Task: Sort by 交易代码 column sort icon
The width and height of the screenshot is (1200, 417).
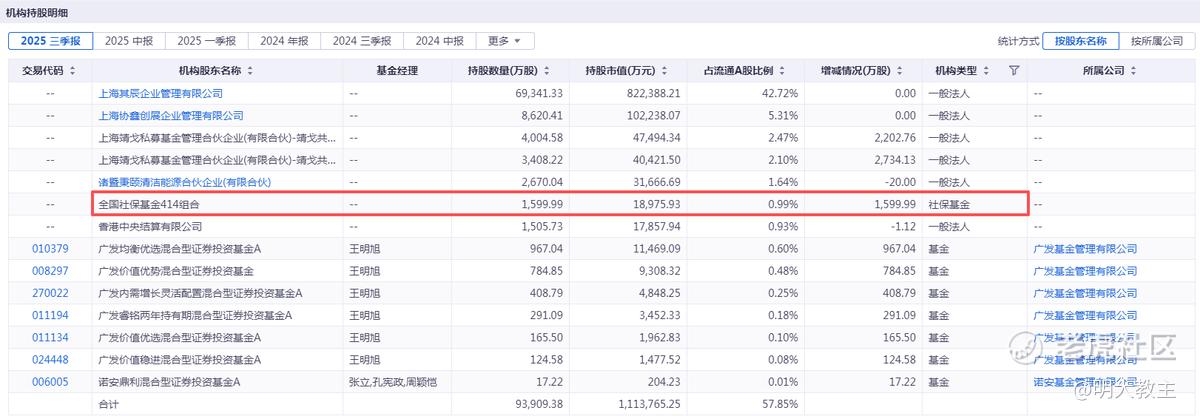Action: (72, 71)
